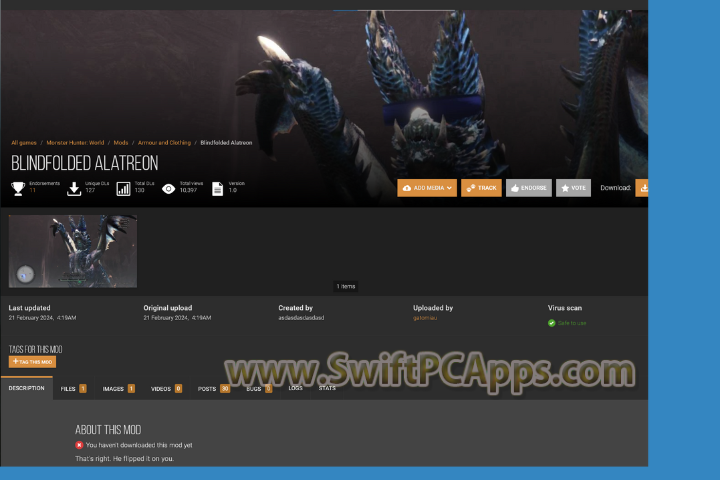This screenshot has height=480, width=720.
Task: Go to All games breadcrumb link
Action: coord(24,143)
